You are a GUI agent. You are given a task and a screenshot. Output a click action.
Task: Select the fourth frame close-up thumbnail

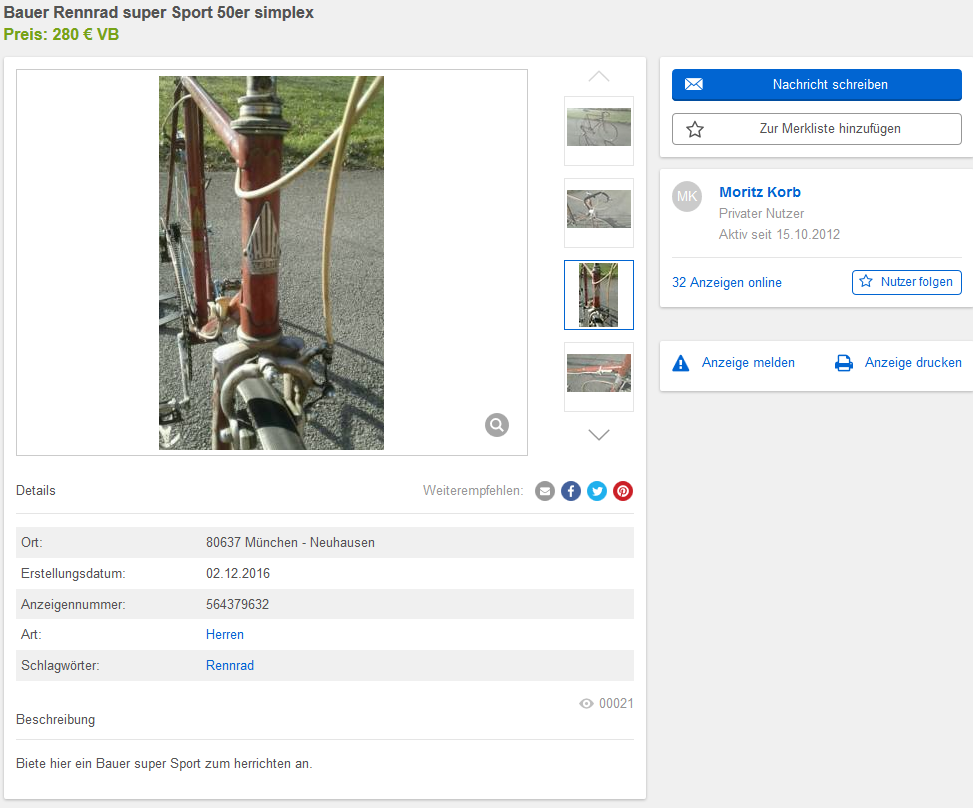point(599,375)
